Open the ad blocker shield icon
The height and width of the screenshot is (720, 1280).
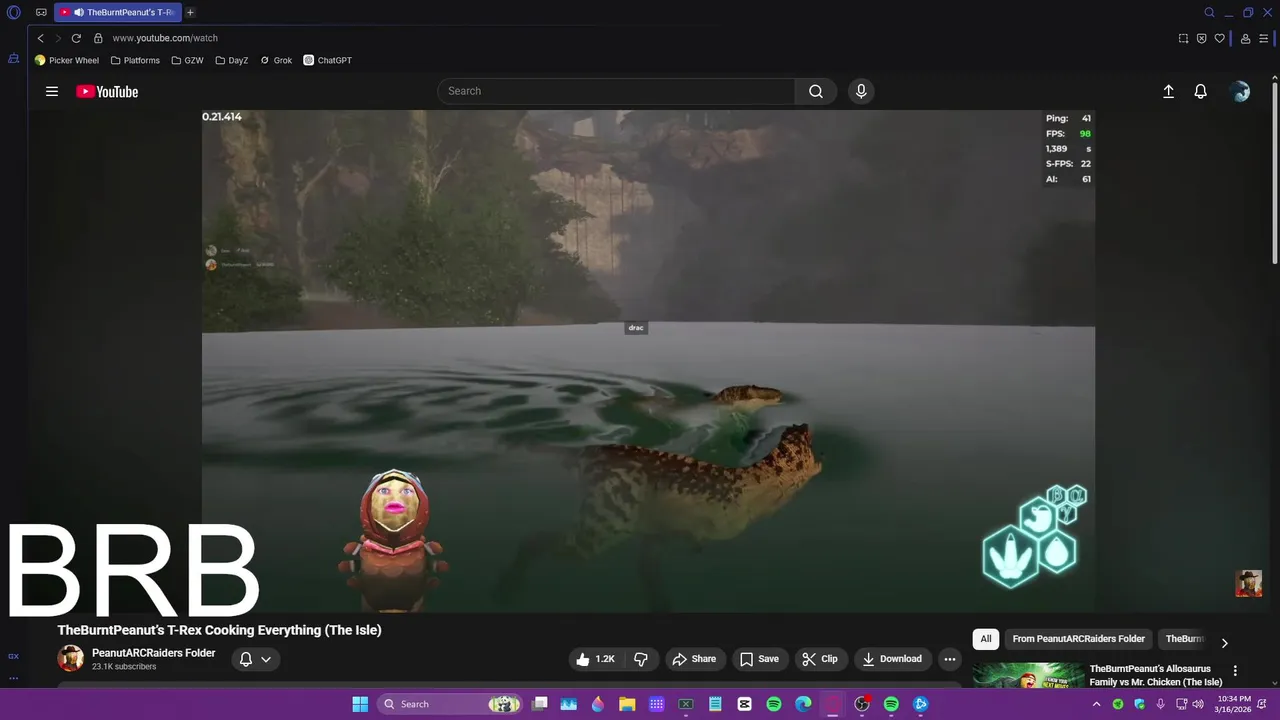[x=1201, y=38]
